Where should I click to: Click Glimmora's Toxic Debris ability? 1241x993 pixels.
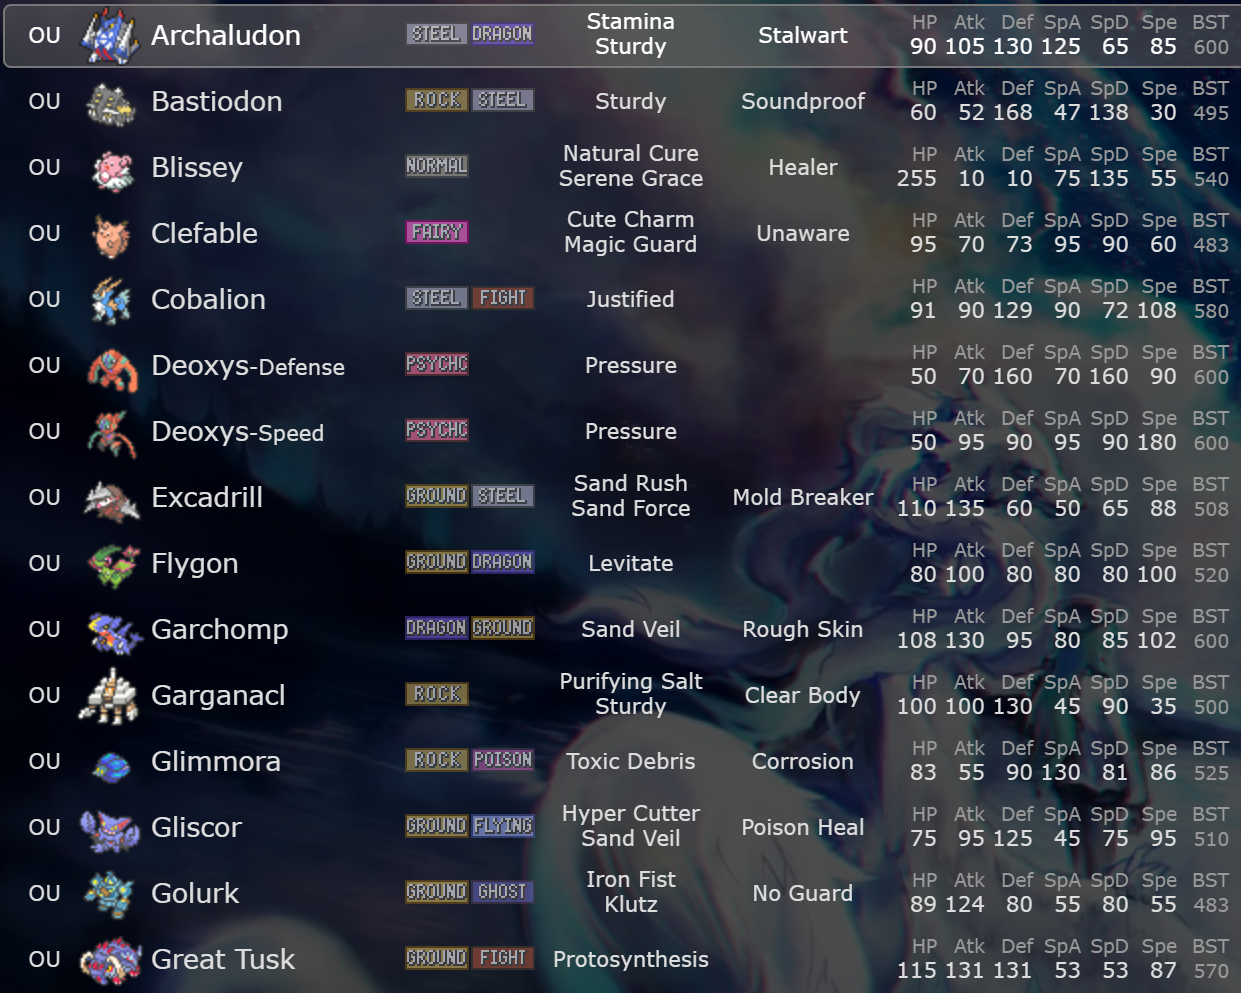(631, 761)
